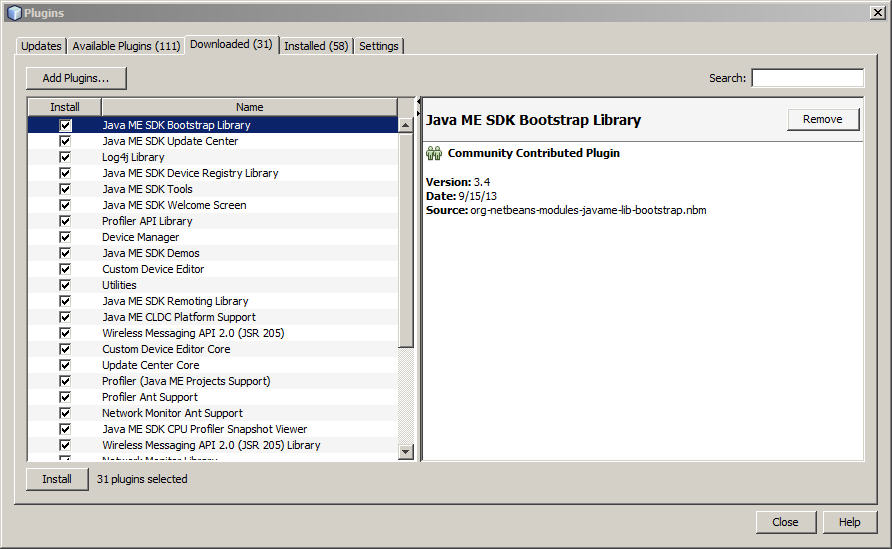Select the Java ME SDK Demos row
This screenshot has height=549, width=892.
[x=213, y=253]
